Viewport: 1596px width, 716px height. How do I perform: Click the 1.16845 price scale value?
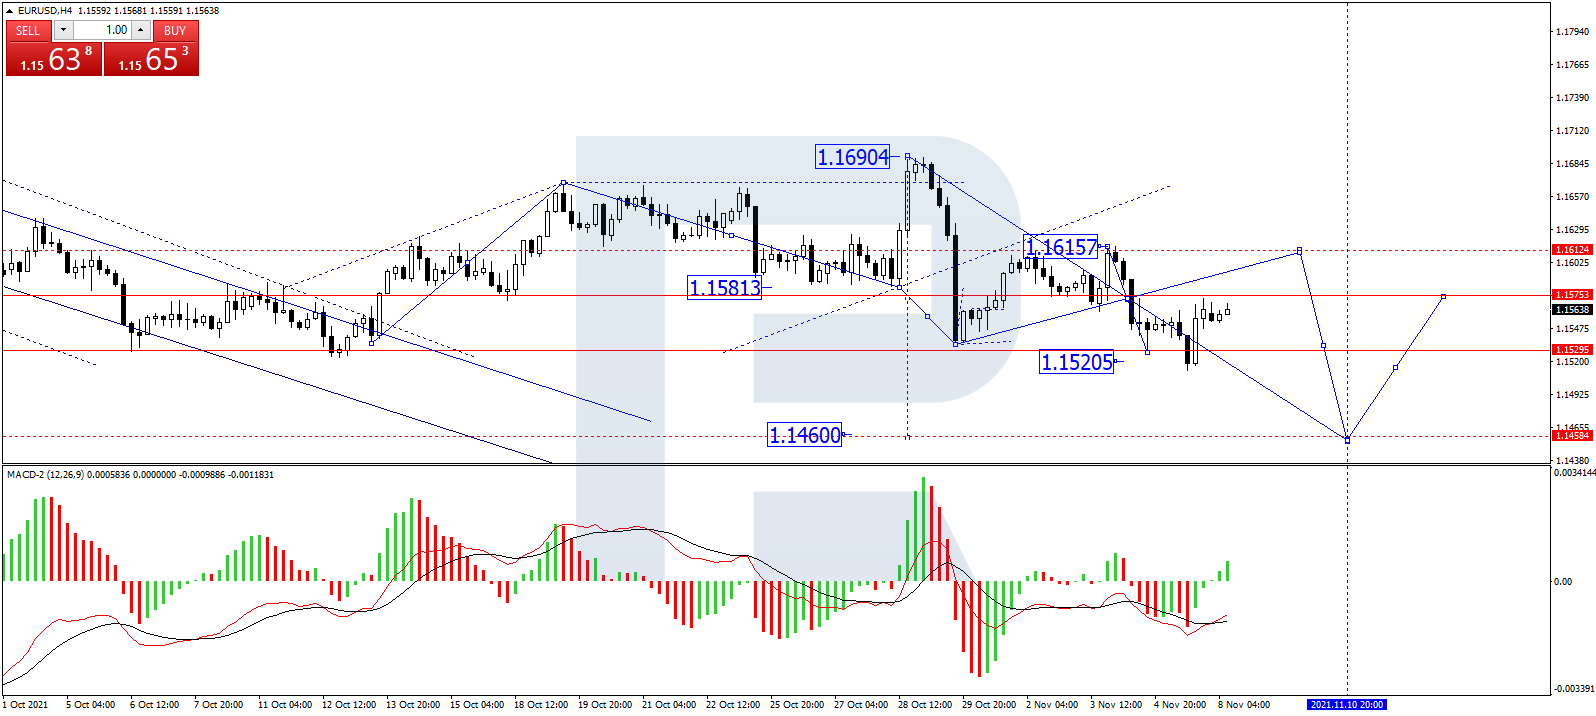point(1573,164)
